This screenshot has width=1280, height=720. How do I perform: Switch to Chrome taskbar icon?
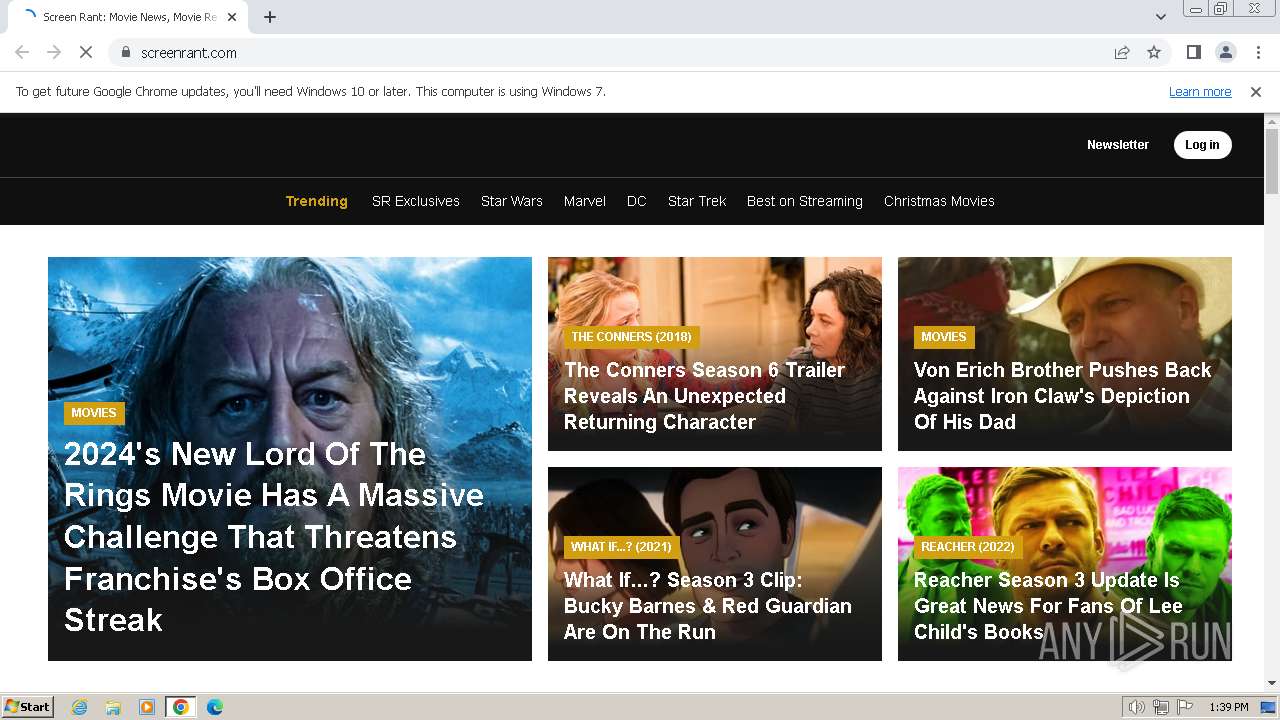pos(181,707)
